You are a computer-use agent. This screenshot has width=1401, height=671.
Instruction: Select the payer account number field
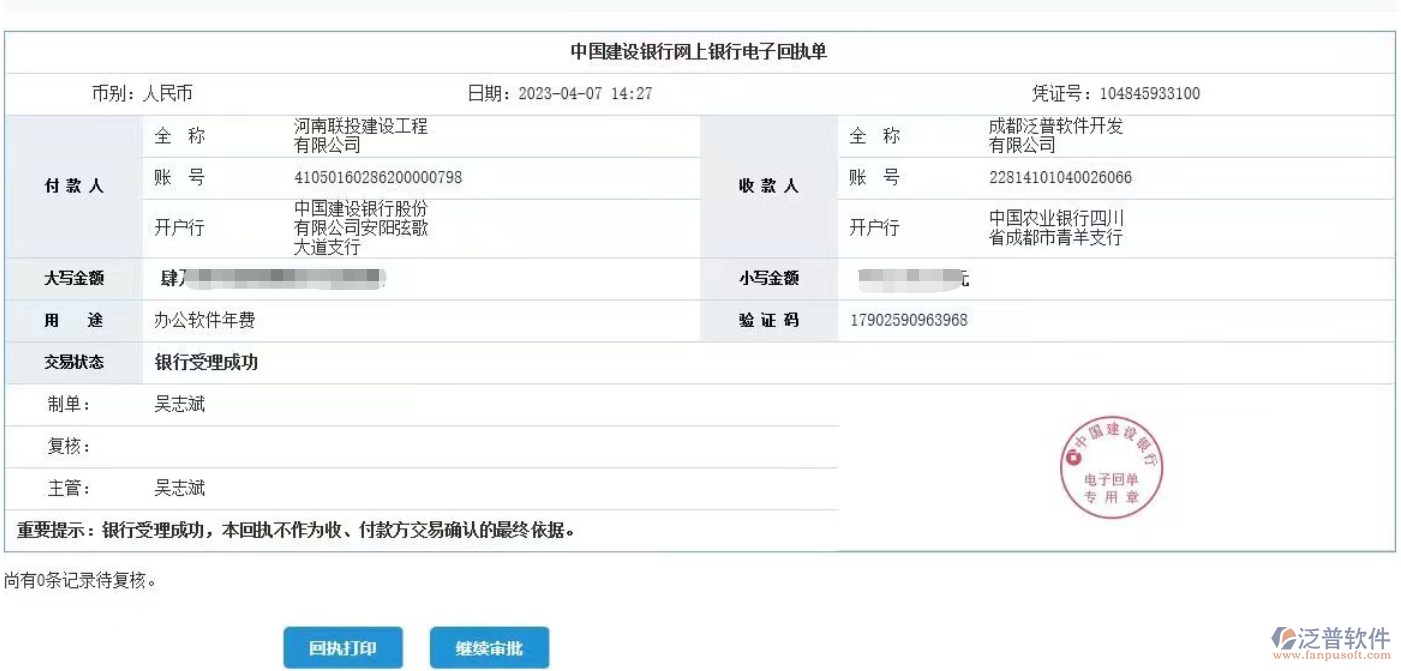(377, 177)
